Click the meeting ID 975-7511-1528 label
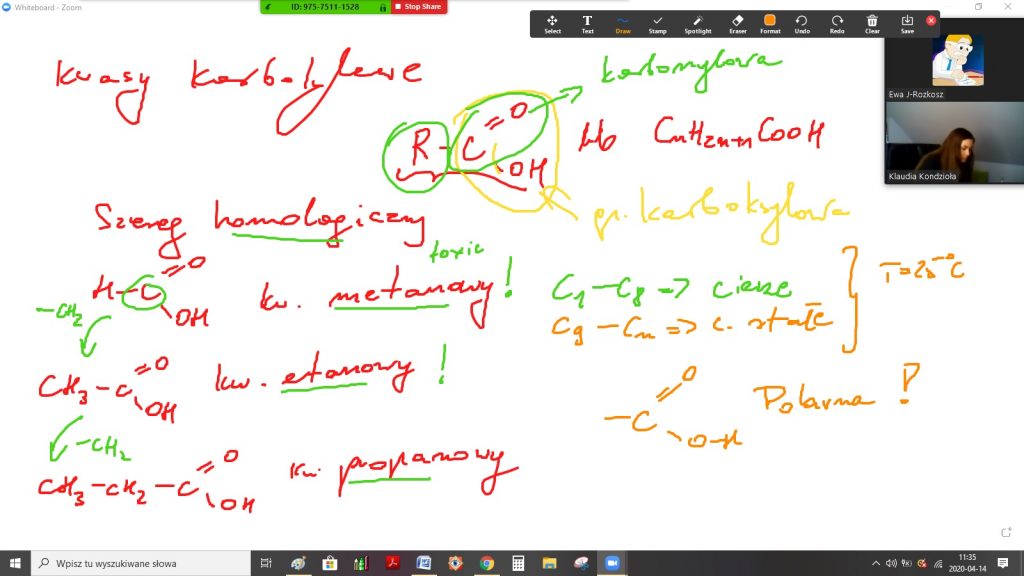This screenshot has width=1024, height=576. coord(325,7)
